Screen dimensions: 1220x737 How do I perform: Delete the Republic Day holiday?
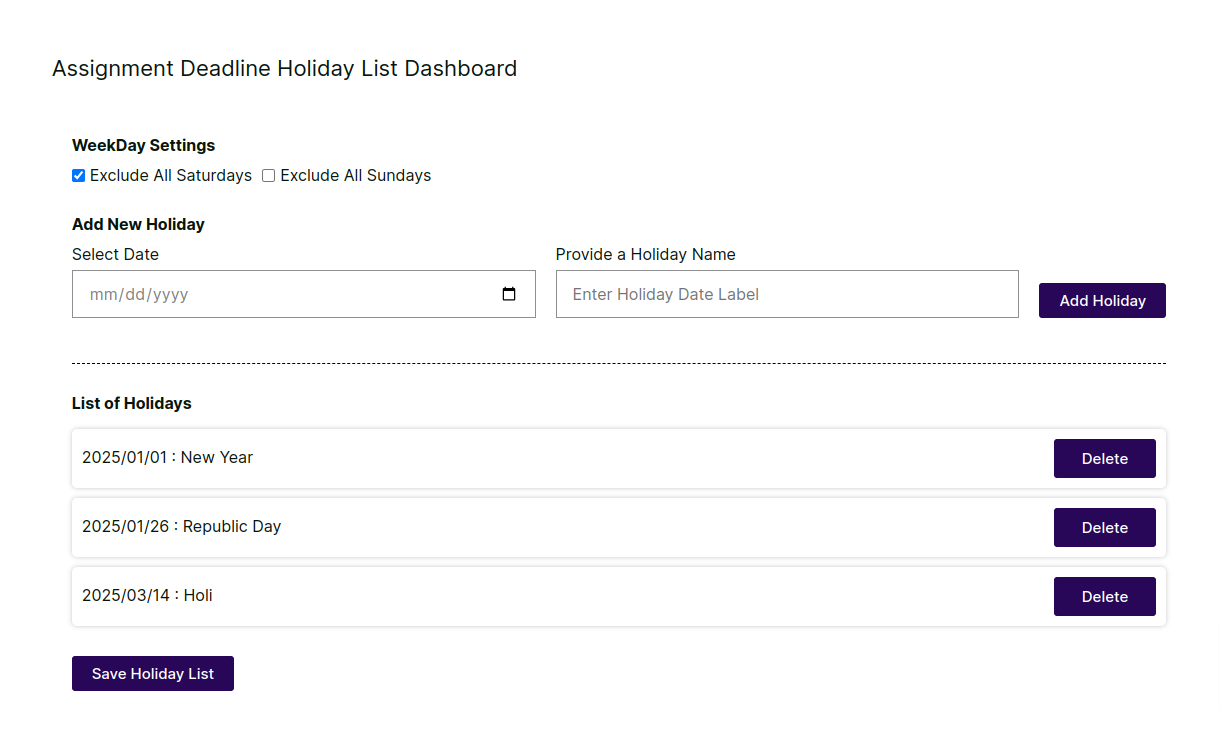(1104, 528)
